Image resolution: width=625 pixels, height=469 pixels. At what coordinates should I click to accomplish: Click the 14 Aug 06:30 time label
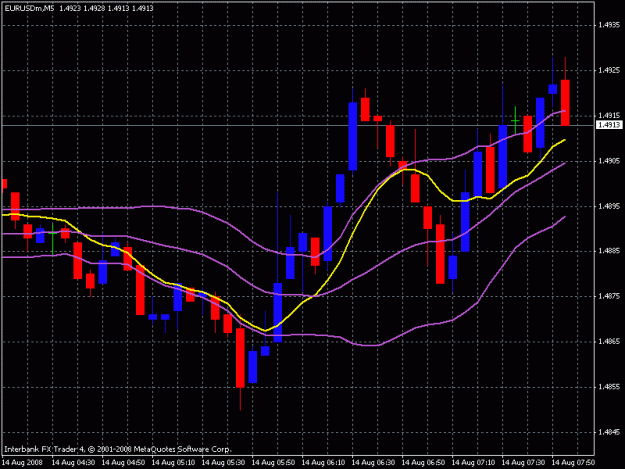click(x=373, y=463)
